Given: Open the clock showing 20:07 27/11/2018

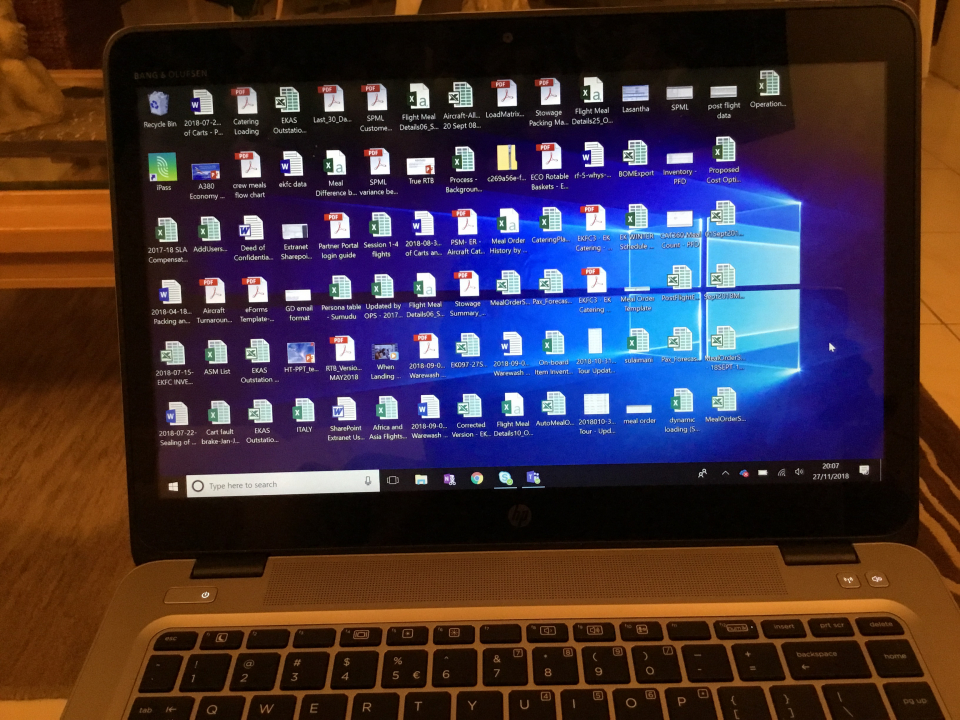Looking at the screenshot, I should [830, 471].
